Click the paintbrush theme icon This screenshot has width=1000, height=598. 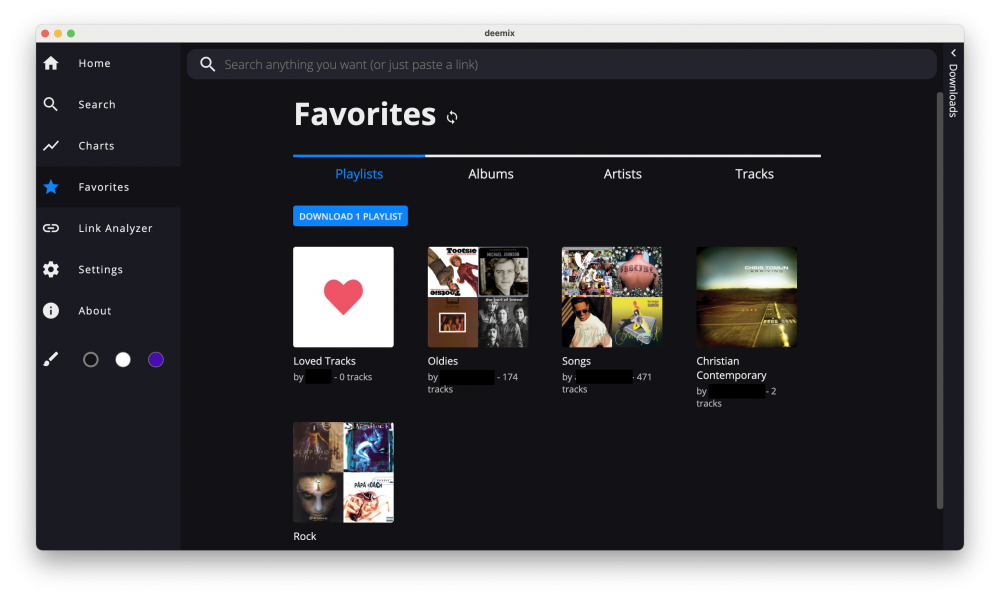51,360
